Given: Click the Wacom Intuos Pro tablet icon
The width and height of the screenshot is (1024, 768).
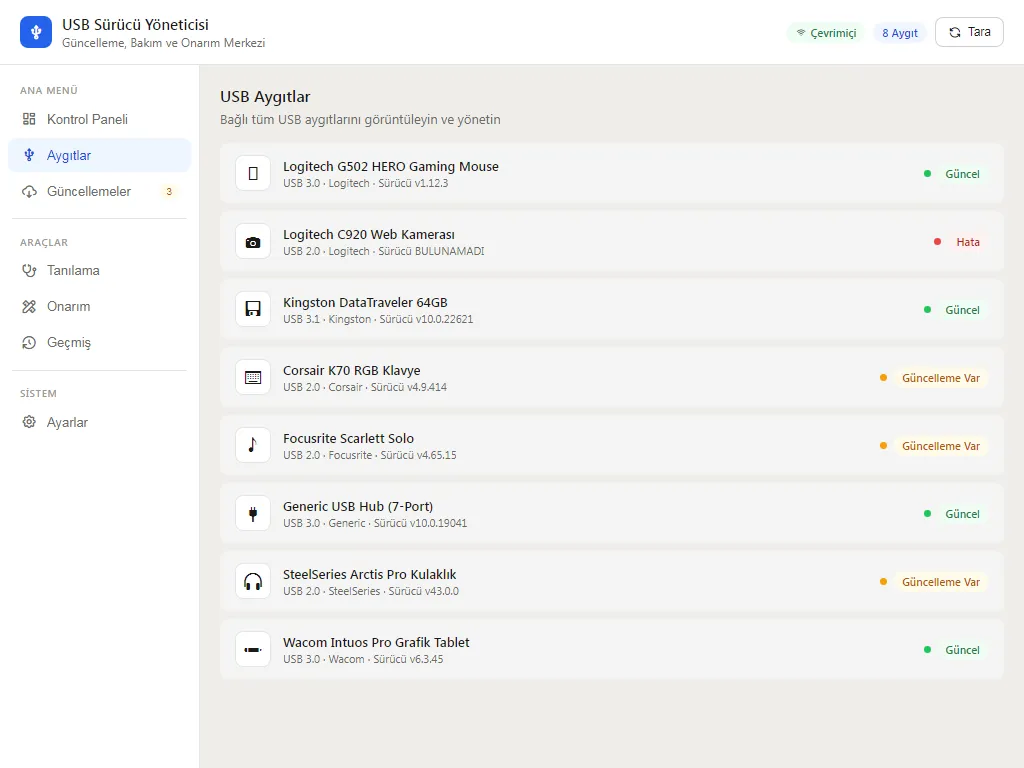Looking at the screenshot, I should tap(253, 649).
